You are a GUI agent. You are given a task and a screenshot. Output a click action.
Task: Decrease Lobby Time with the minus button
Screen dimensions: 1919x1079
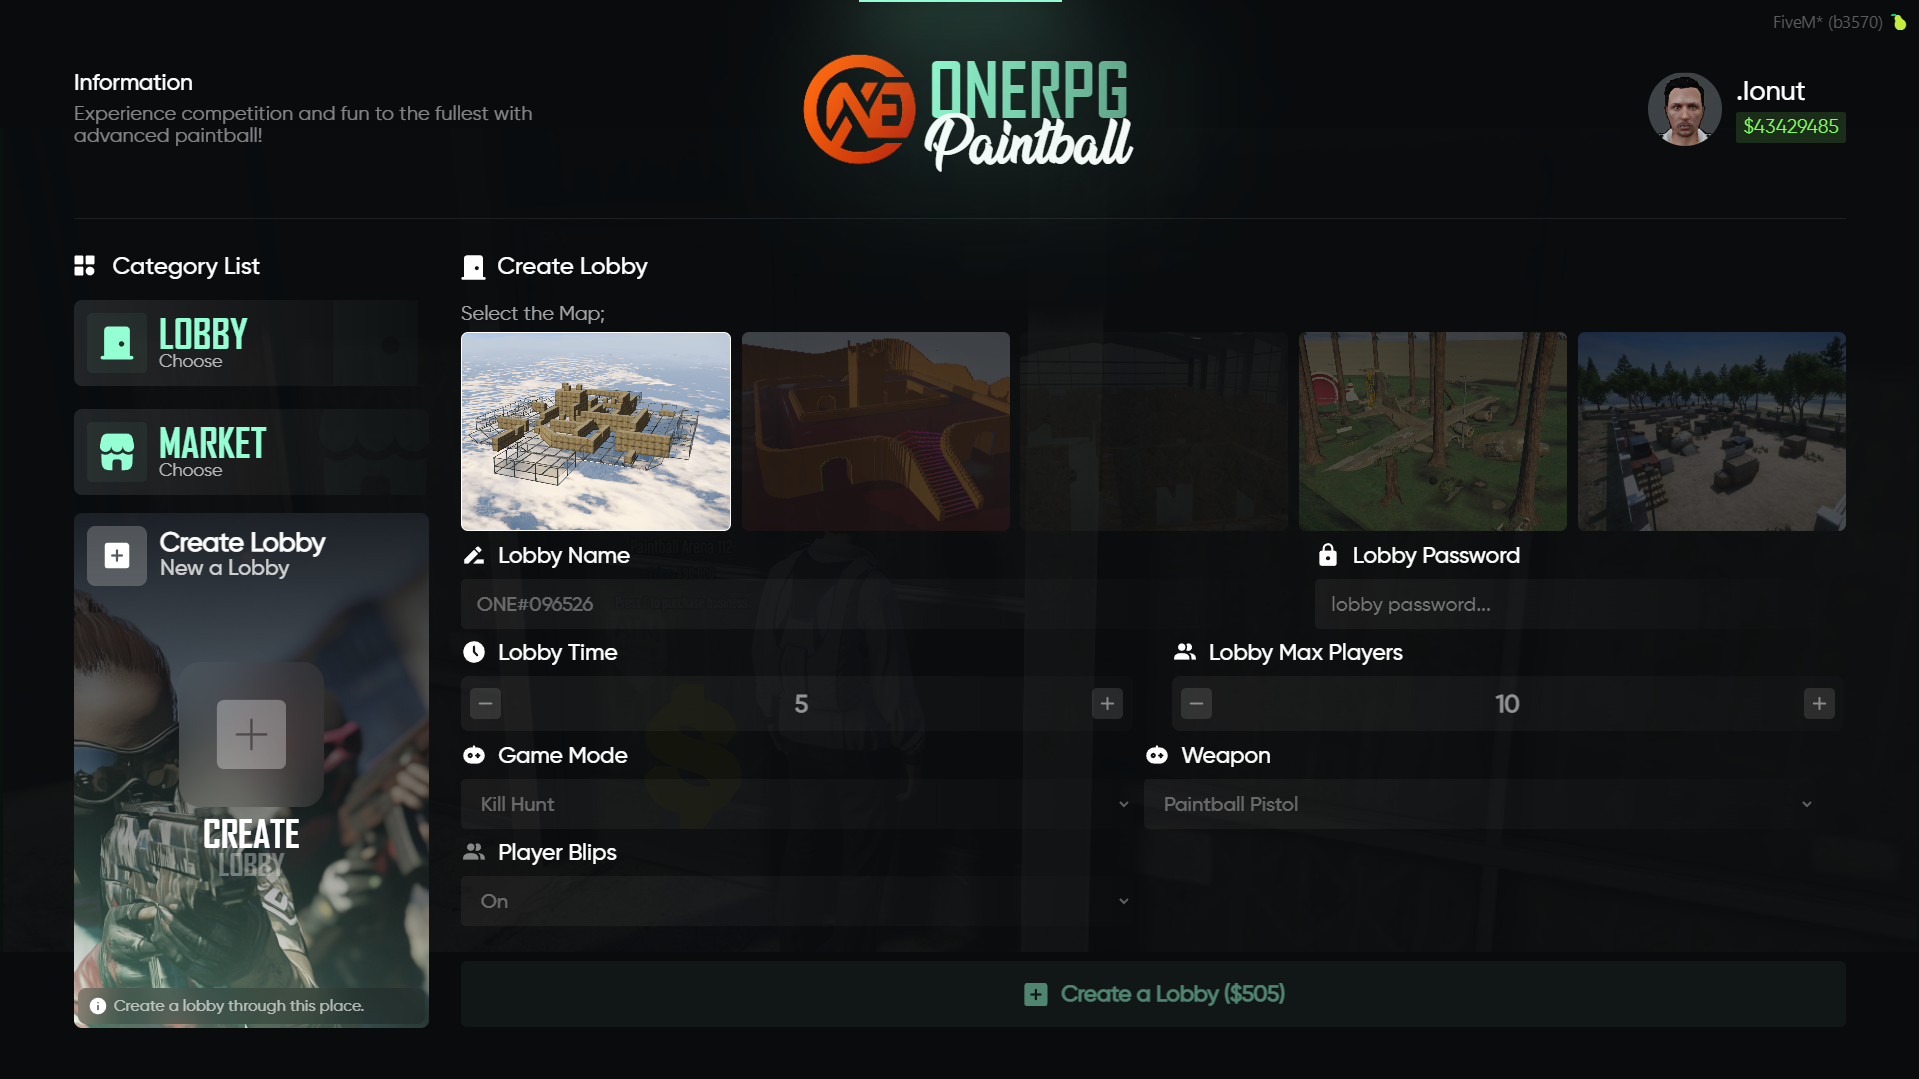[486, 704]
